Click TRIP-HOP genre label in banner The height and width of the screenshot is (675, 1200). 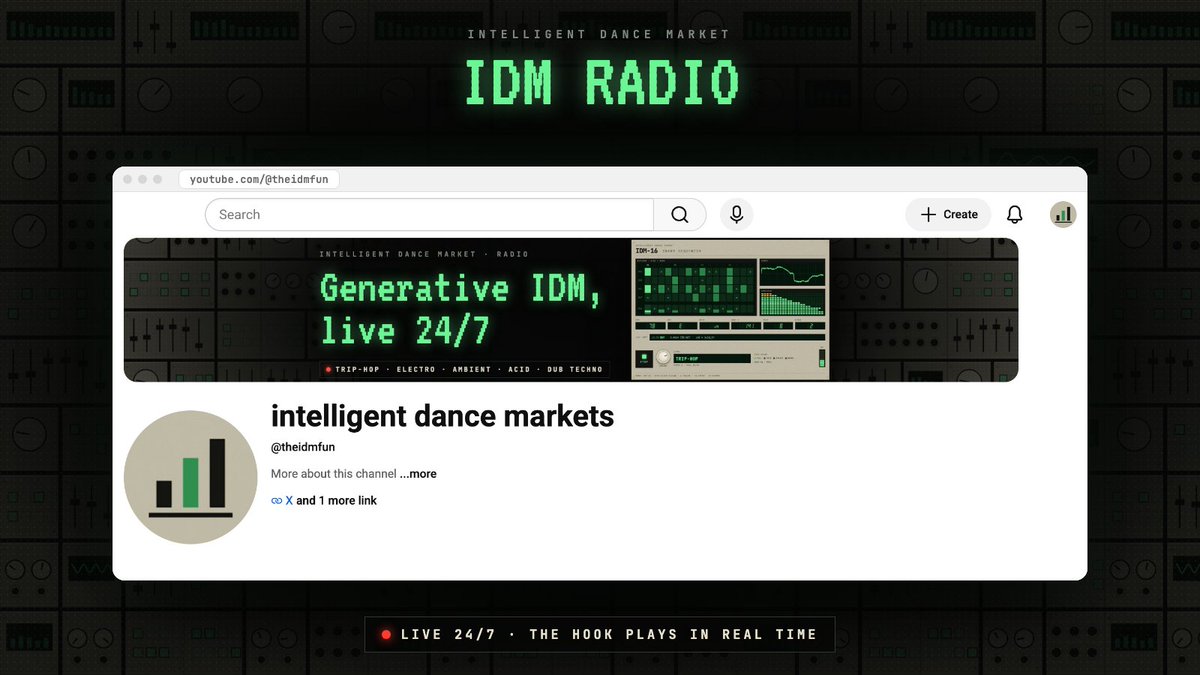pyautogui.click(x=357, y=369)
